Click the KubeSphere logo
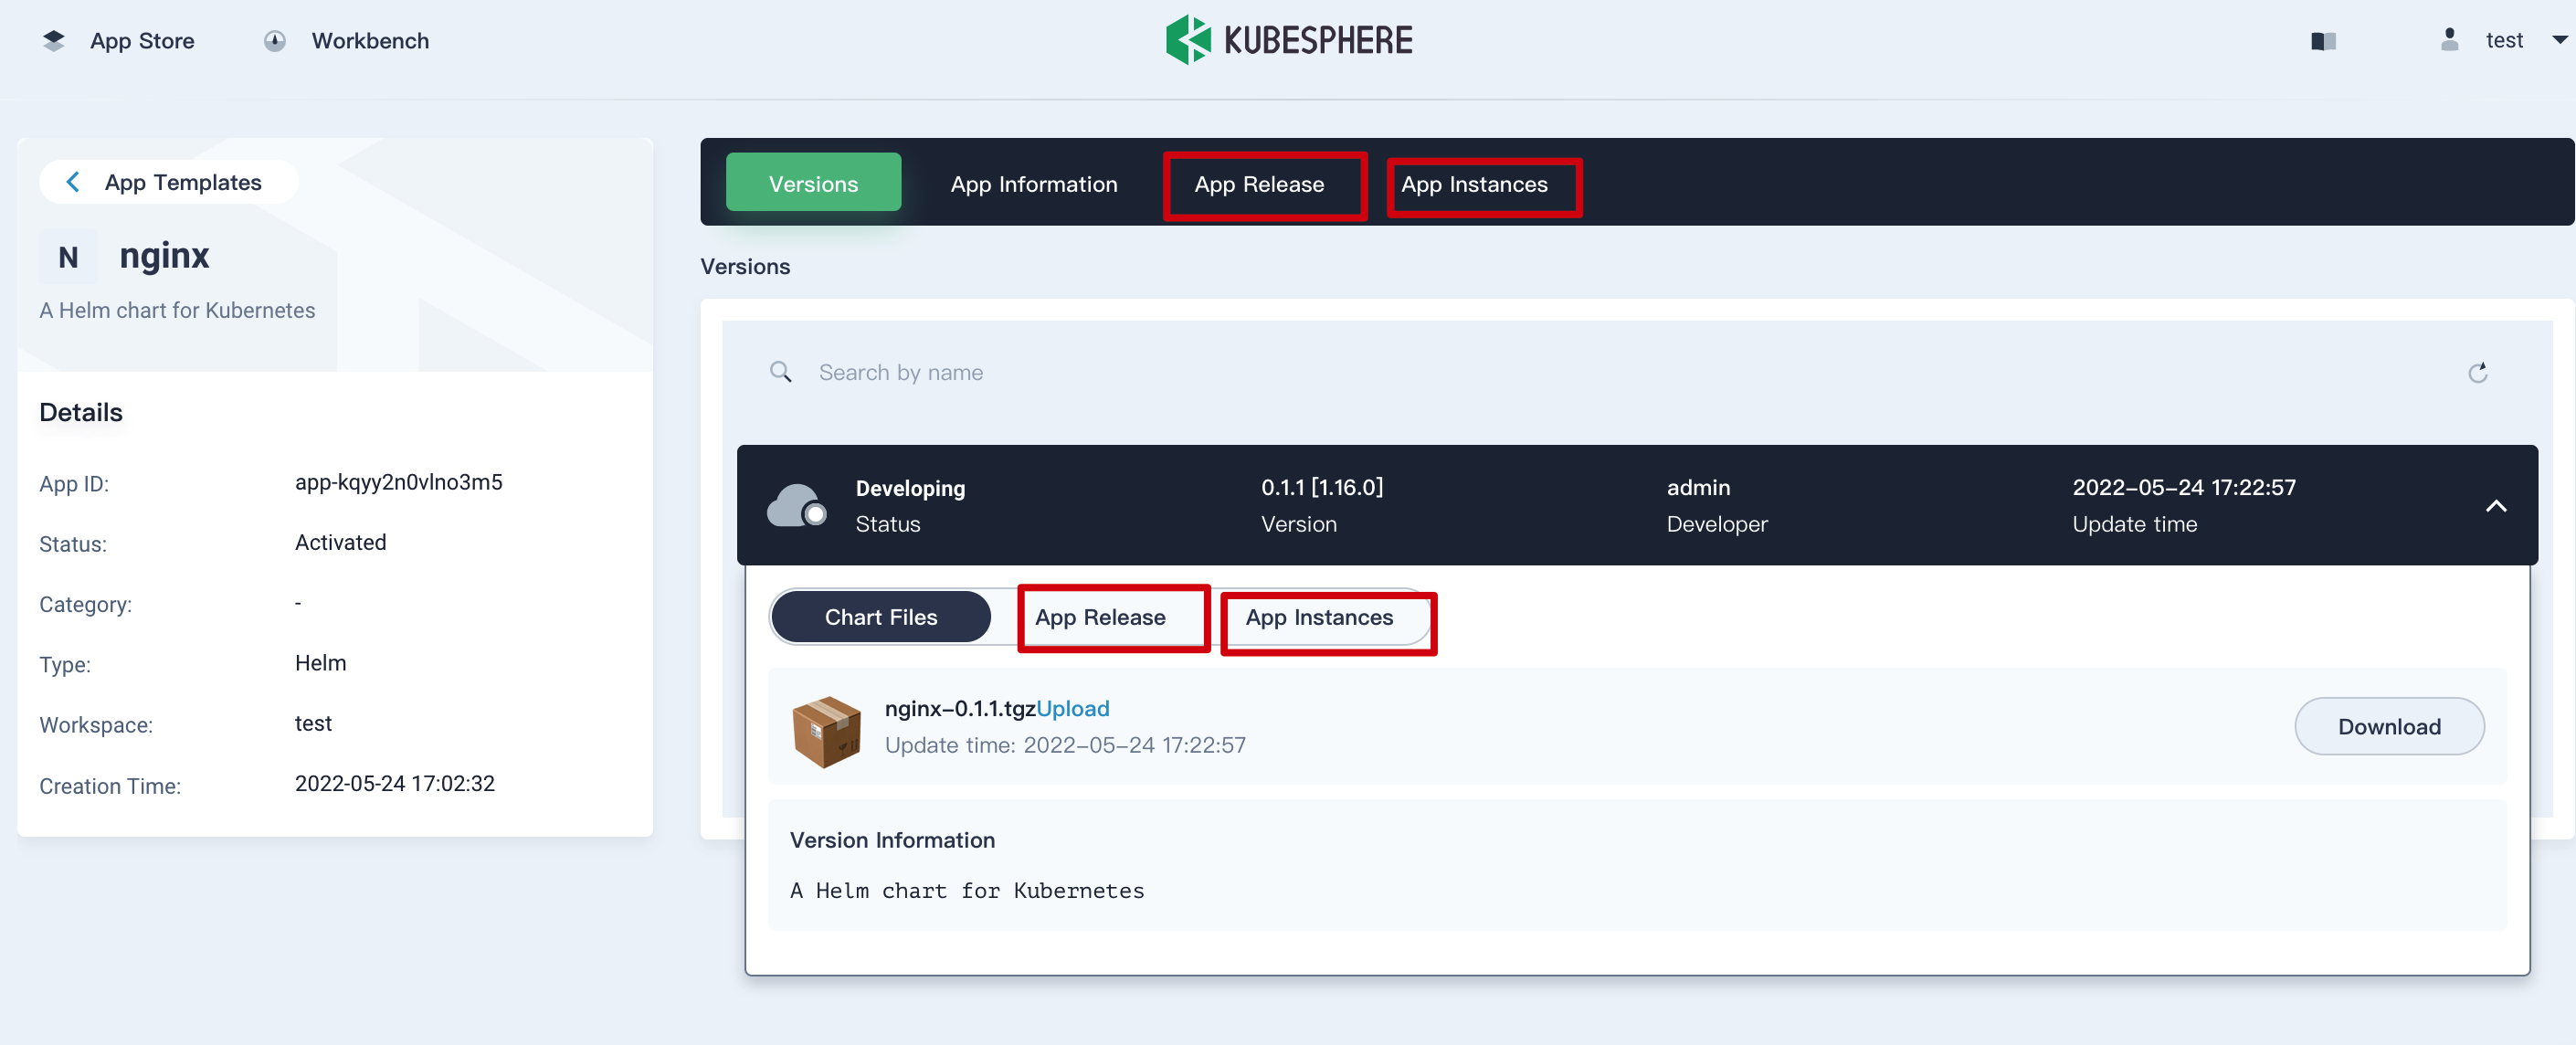2576x1045 pixels. pos(1288,40)
